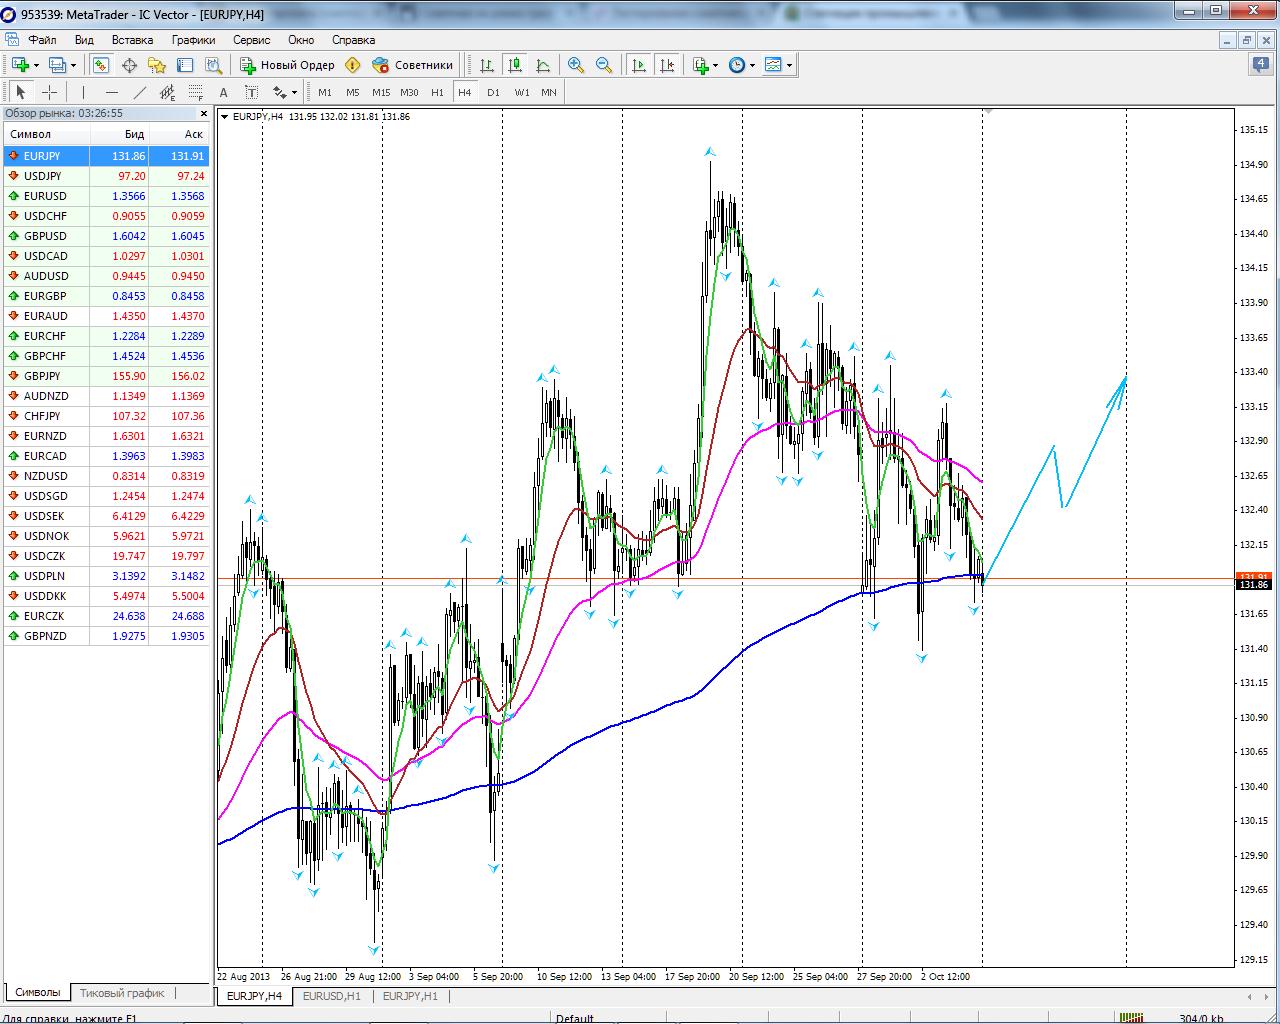This screenshot has width=1280, height=1024.
Task: Open the Сервис menu
Action: (x=251, y=40)
